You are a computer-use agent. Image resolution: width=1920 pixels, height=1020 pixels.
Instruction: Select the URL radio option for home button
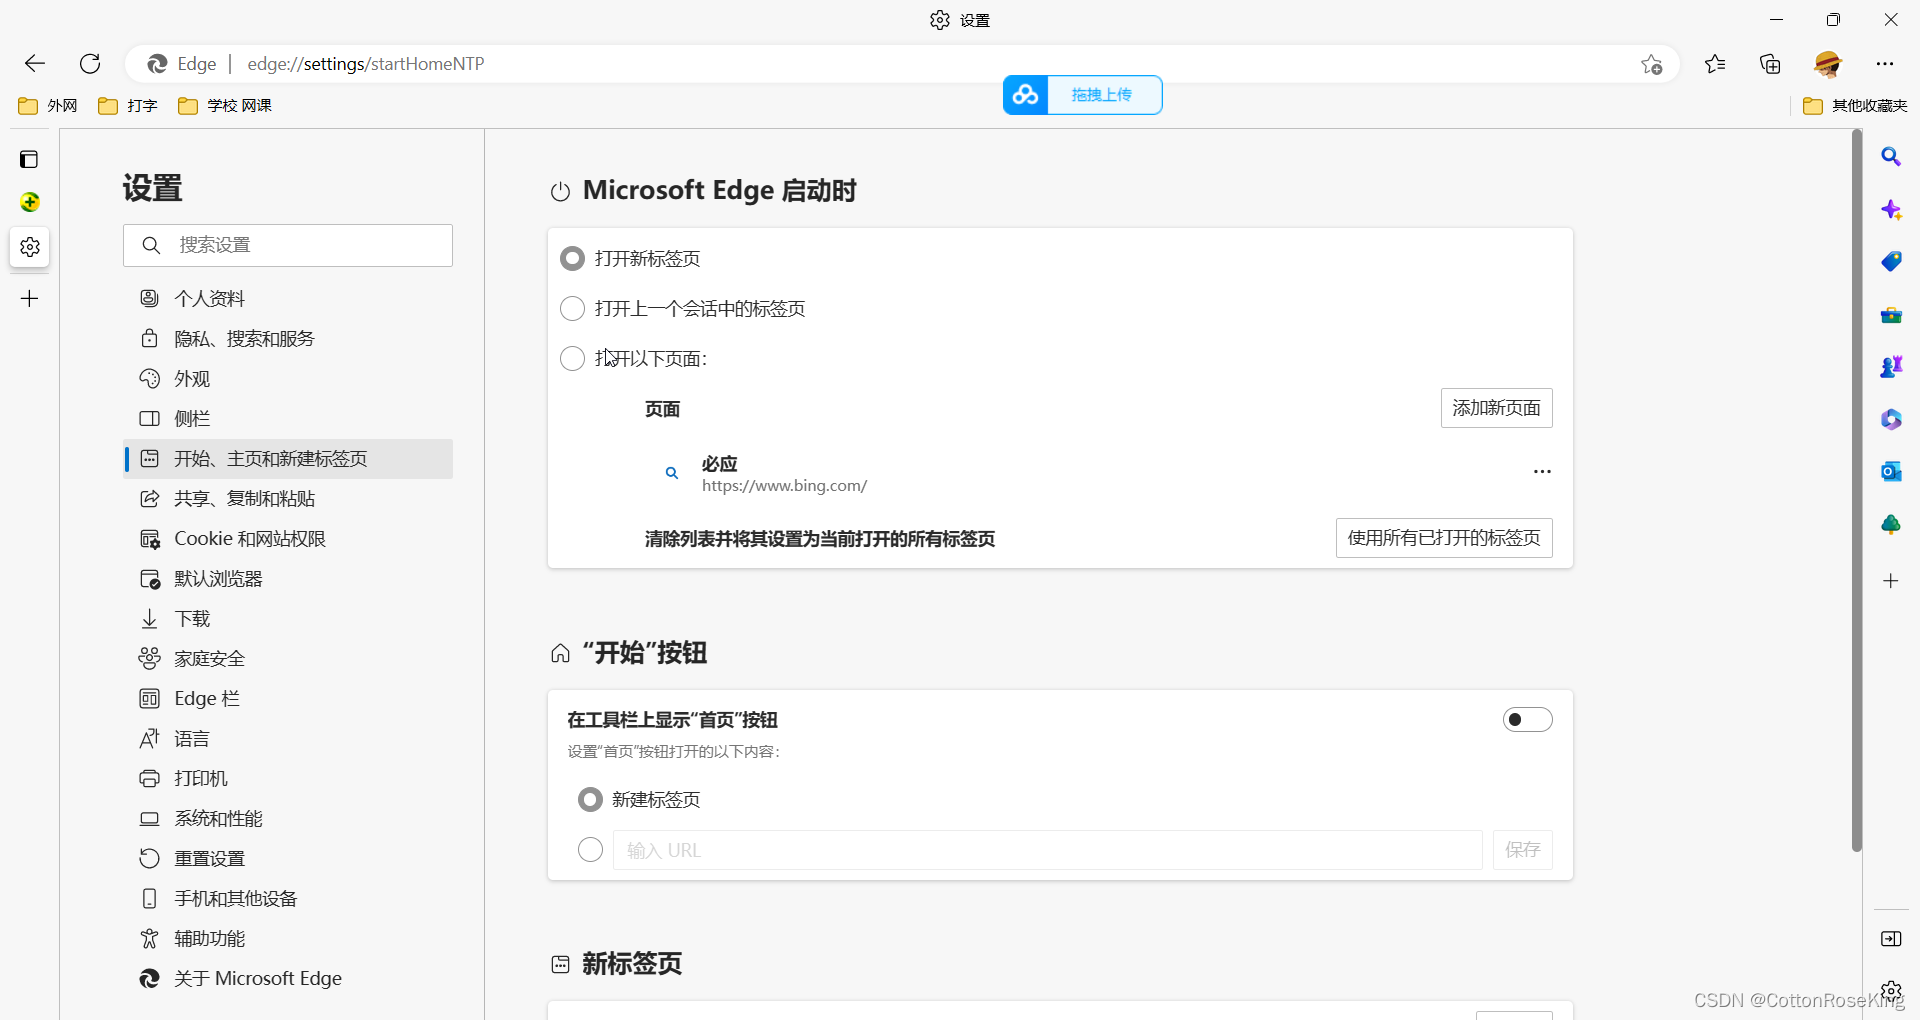tap(590, 849)
